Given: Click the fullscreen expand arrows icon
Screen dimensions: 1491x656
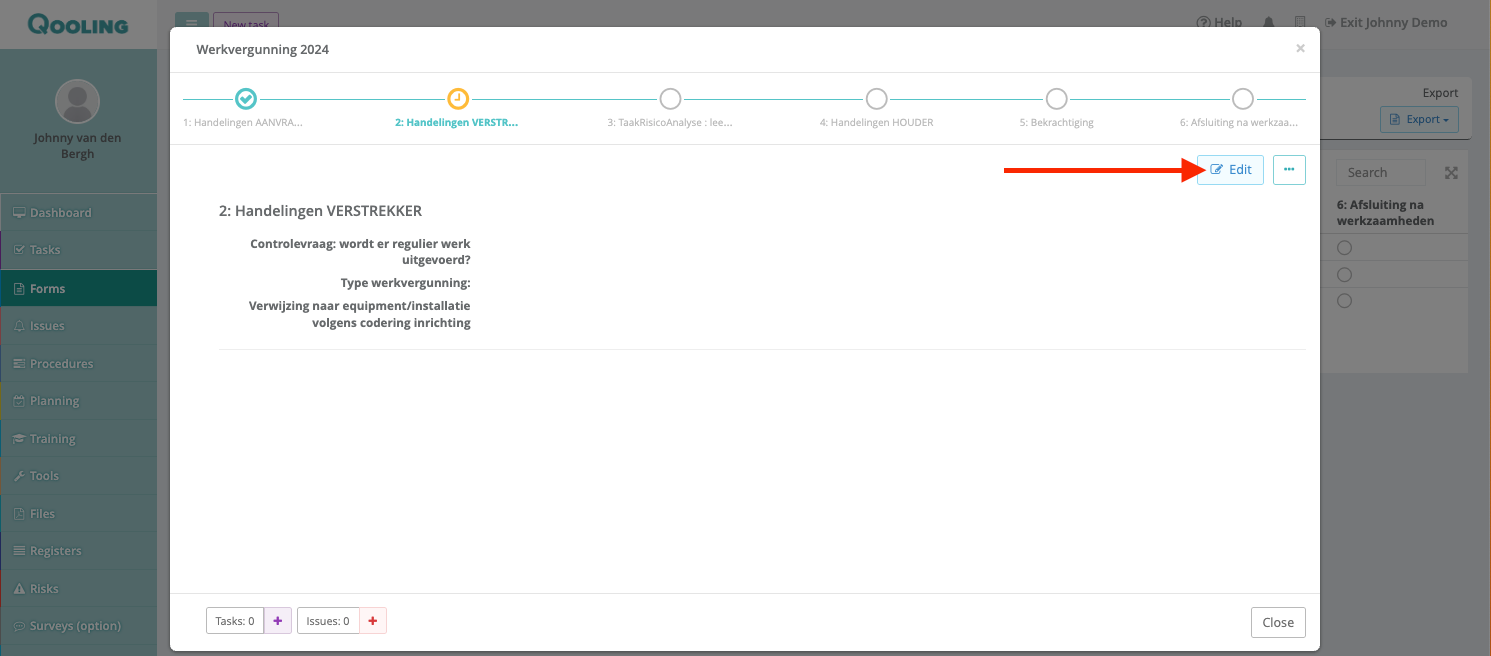Looking at the screenshot, I should (x=1451, y=173).
